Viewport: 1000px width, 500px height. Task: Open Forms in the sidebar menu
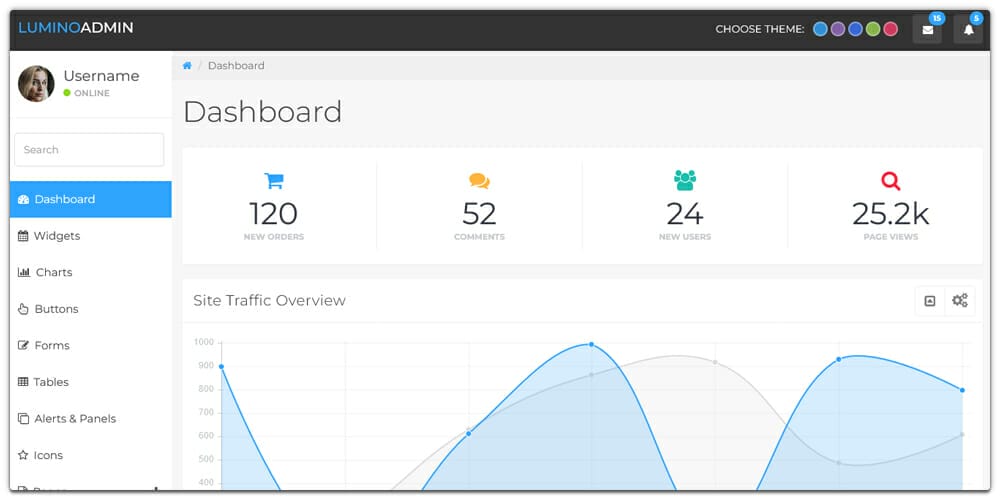point(91,345)
